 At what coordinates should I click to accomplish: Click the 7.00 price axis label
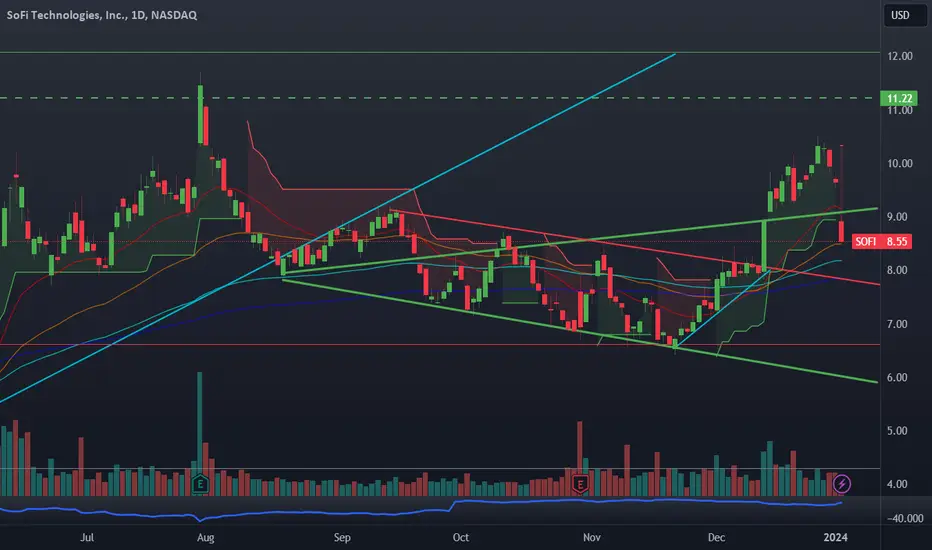coord(897,324)
